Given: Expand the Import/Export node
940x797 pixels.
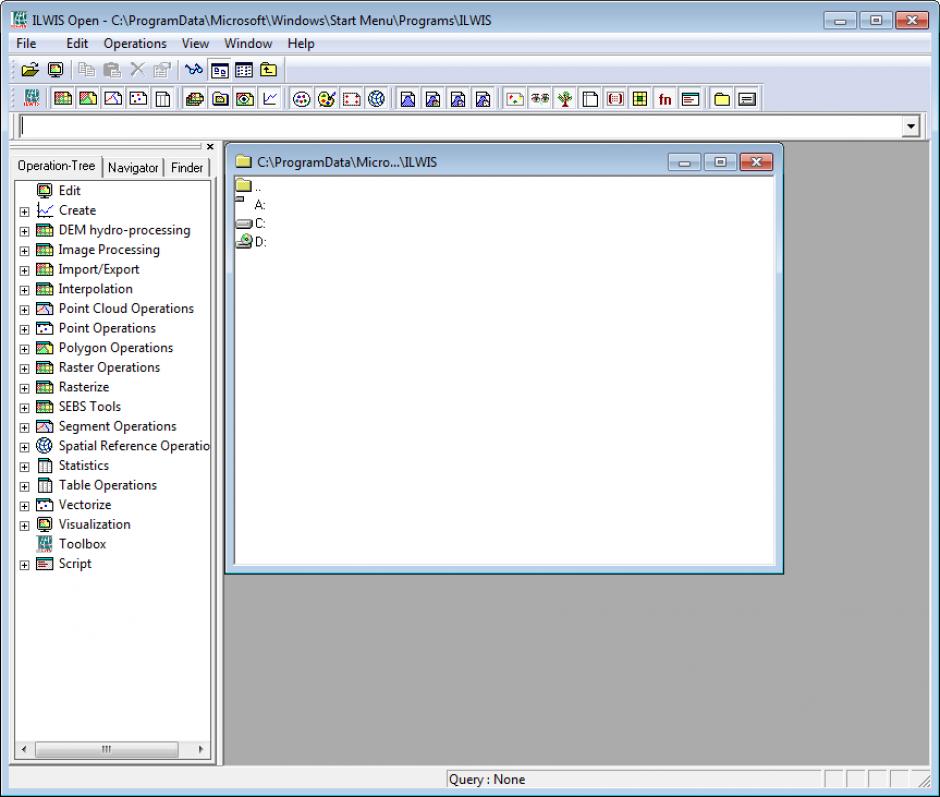Looking at the screenshot, I should pos(25,270).
